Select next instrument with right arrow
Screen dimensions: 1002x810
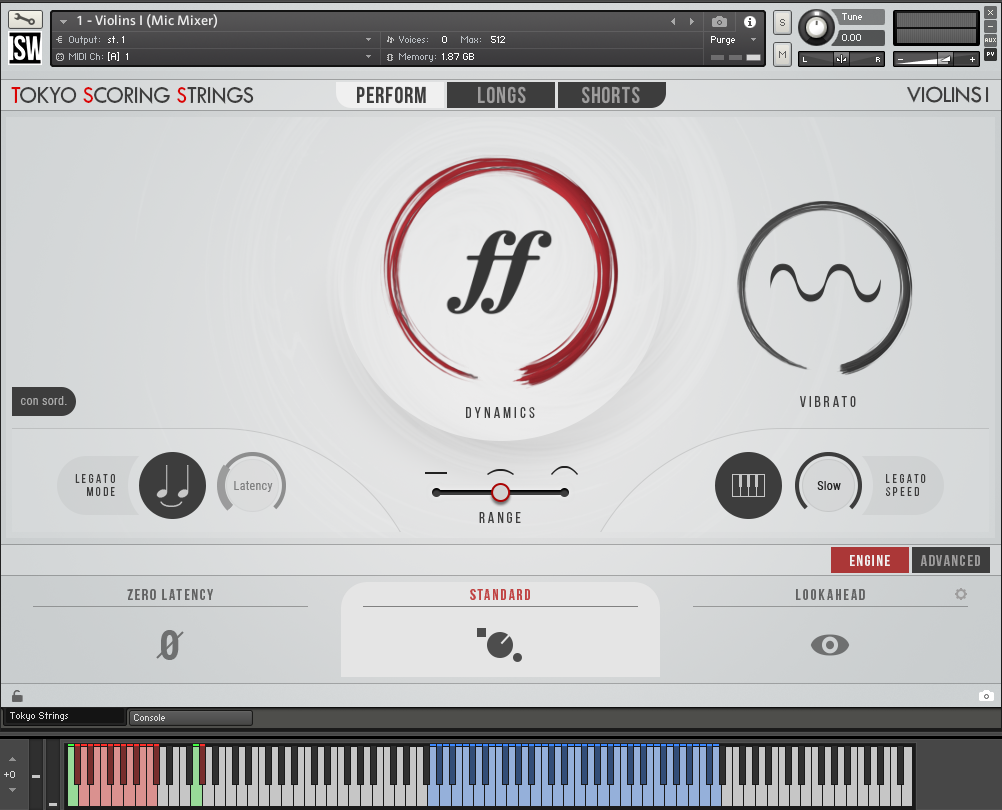tap(691, 22)
